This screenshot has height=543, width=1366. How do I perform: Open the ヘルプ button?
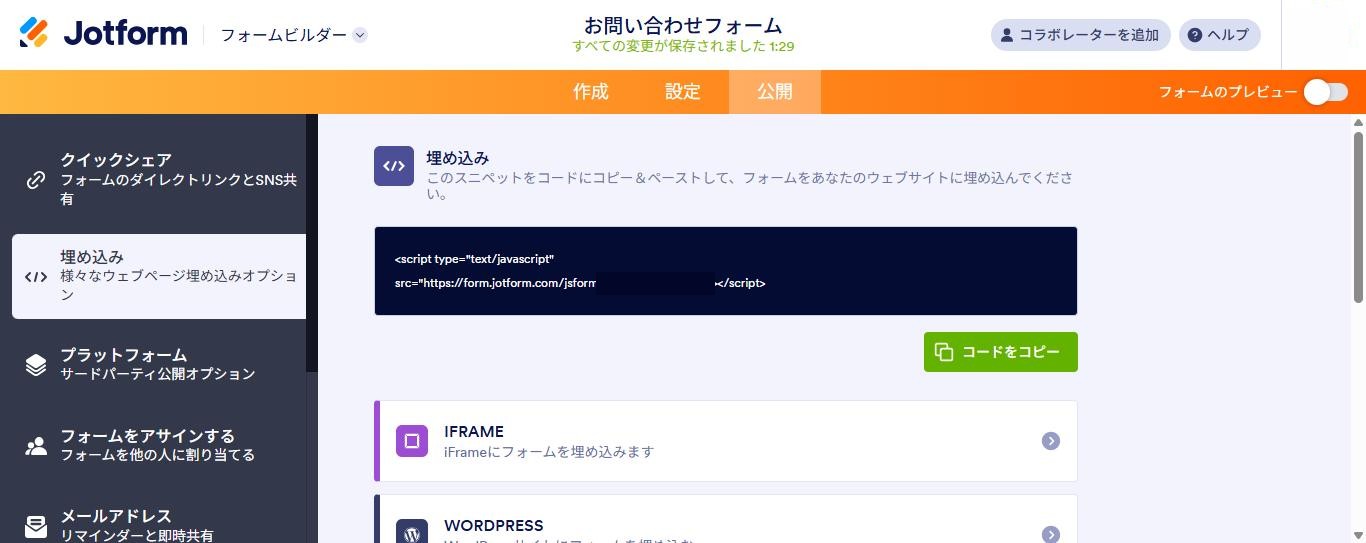[1219, 35]
